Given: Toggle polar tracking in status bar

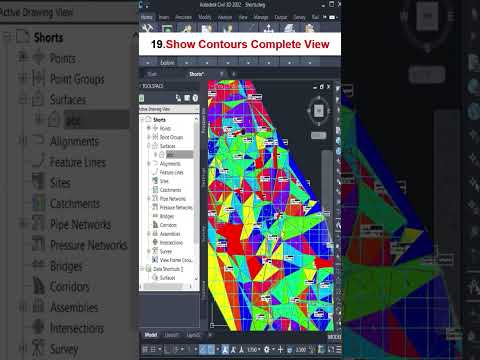Looking at the screenshot, I should (177, 349).
